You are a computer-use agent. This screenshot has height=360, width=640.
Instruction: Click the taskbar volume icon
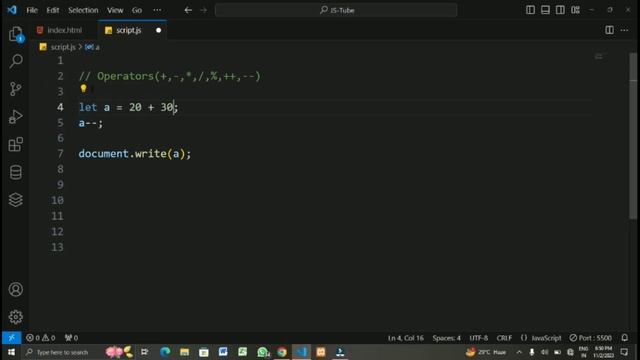pos(544,352)
